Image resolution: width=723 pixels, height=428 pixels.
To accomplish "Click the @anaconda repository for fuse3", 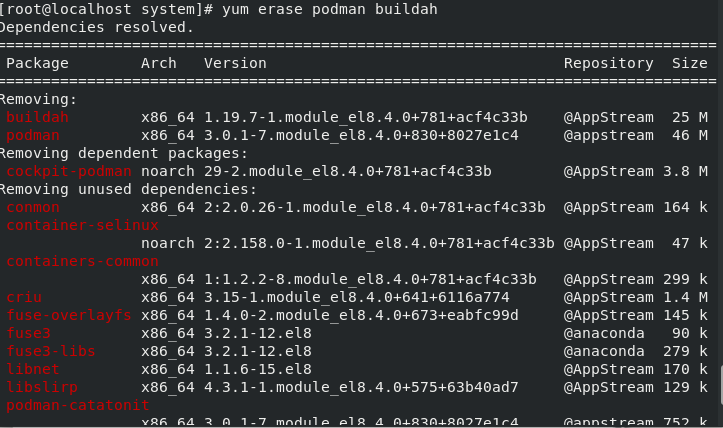I will [x=604, y=333].
